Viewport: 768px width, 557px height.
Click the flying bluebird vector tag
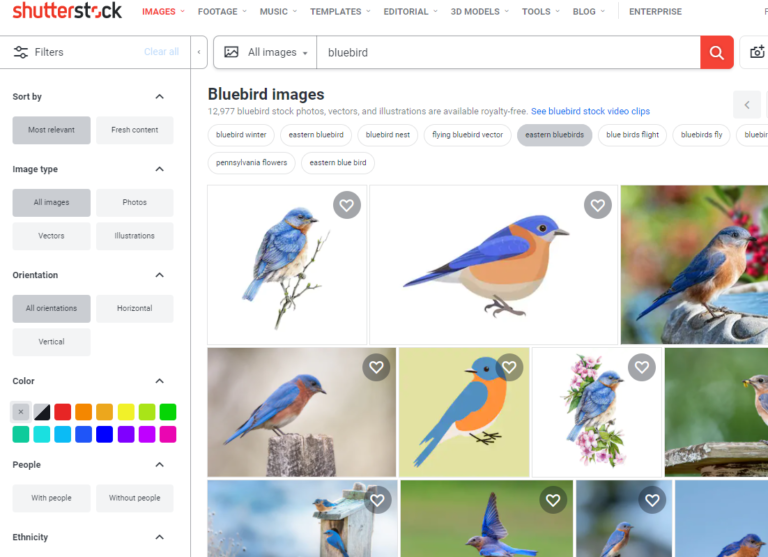(467, 135)
